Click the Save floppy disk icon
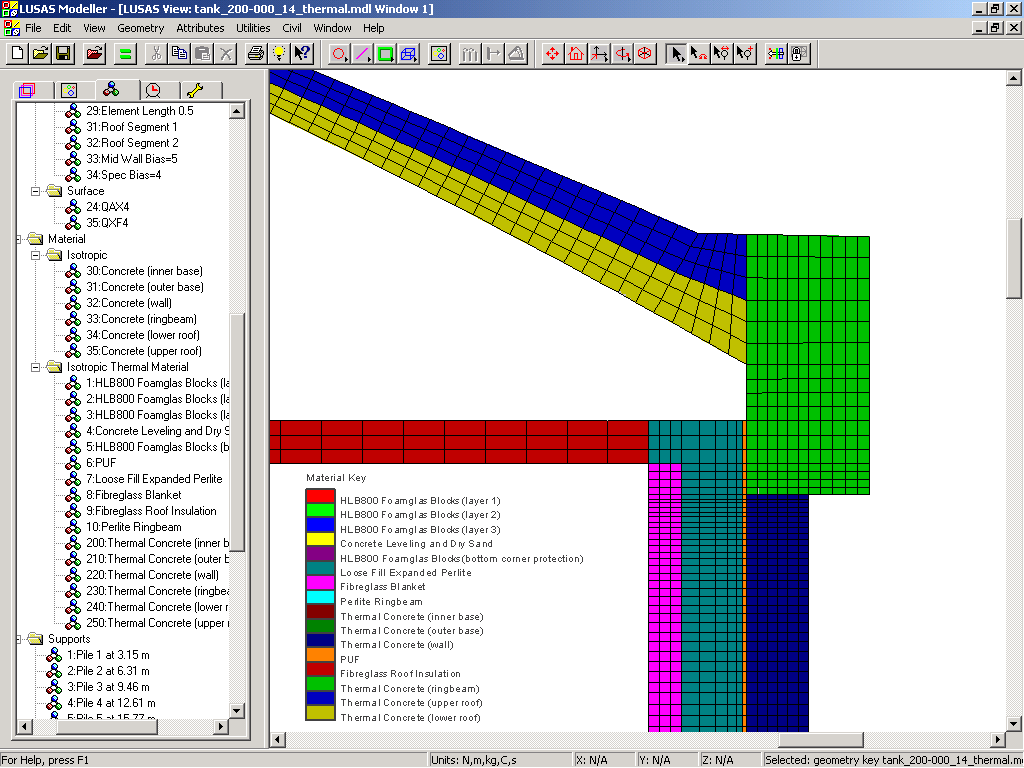 tap(63, 53)
